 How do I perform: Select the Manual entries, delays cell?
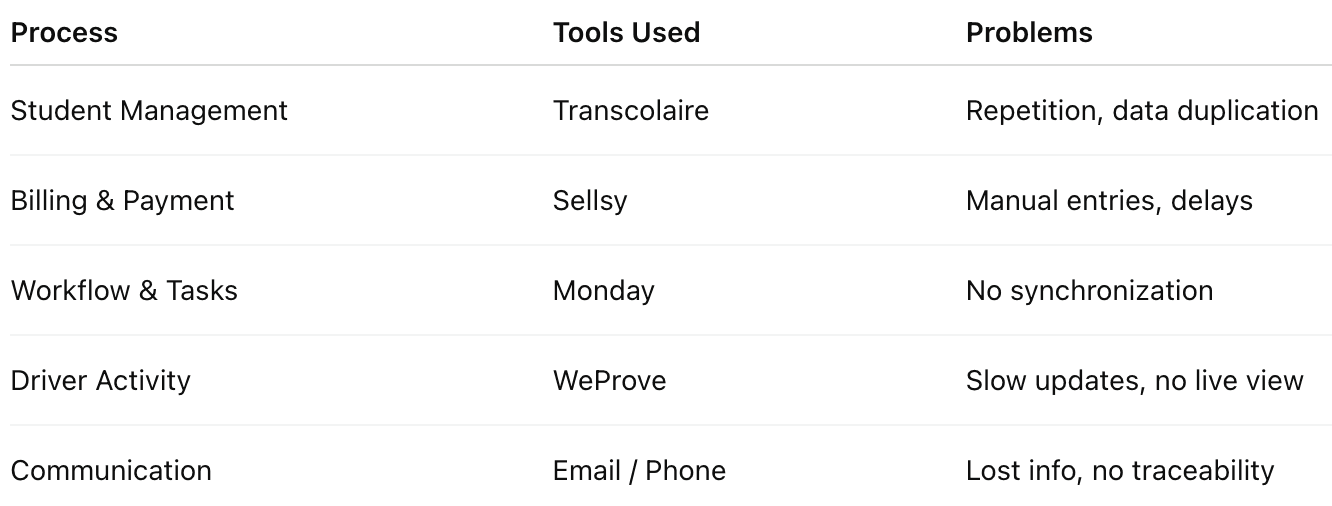tap(1109, 200)
